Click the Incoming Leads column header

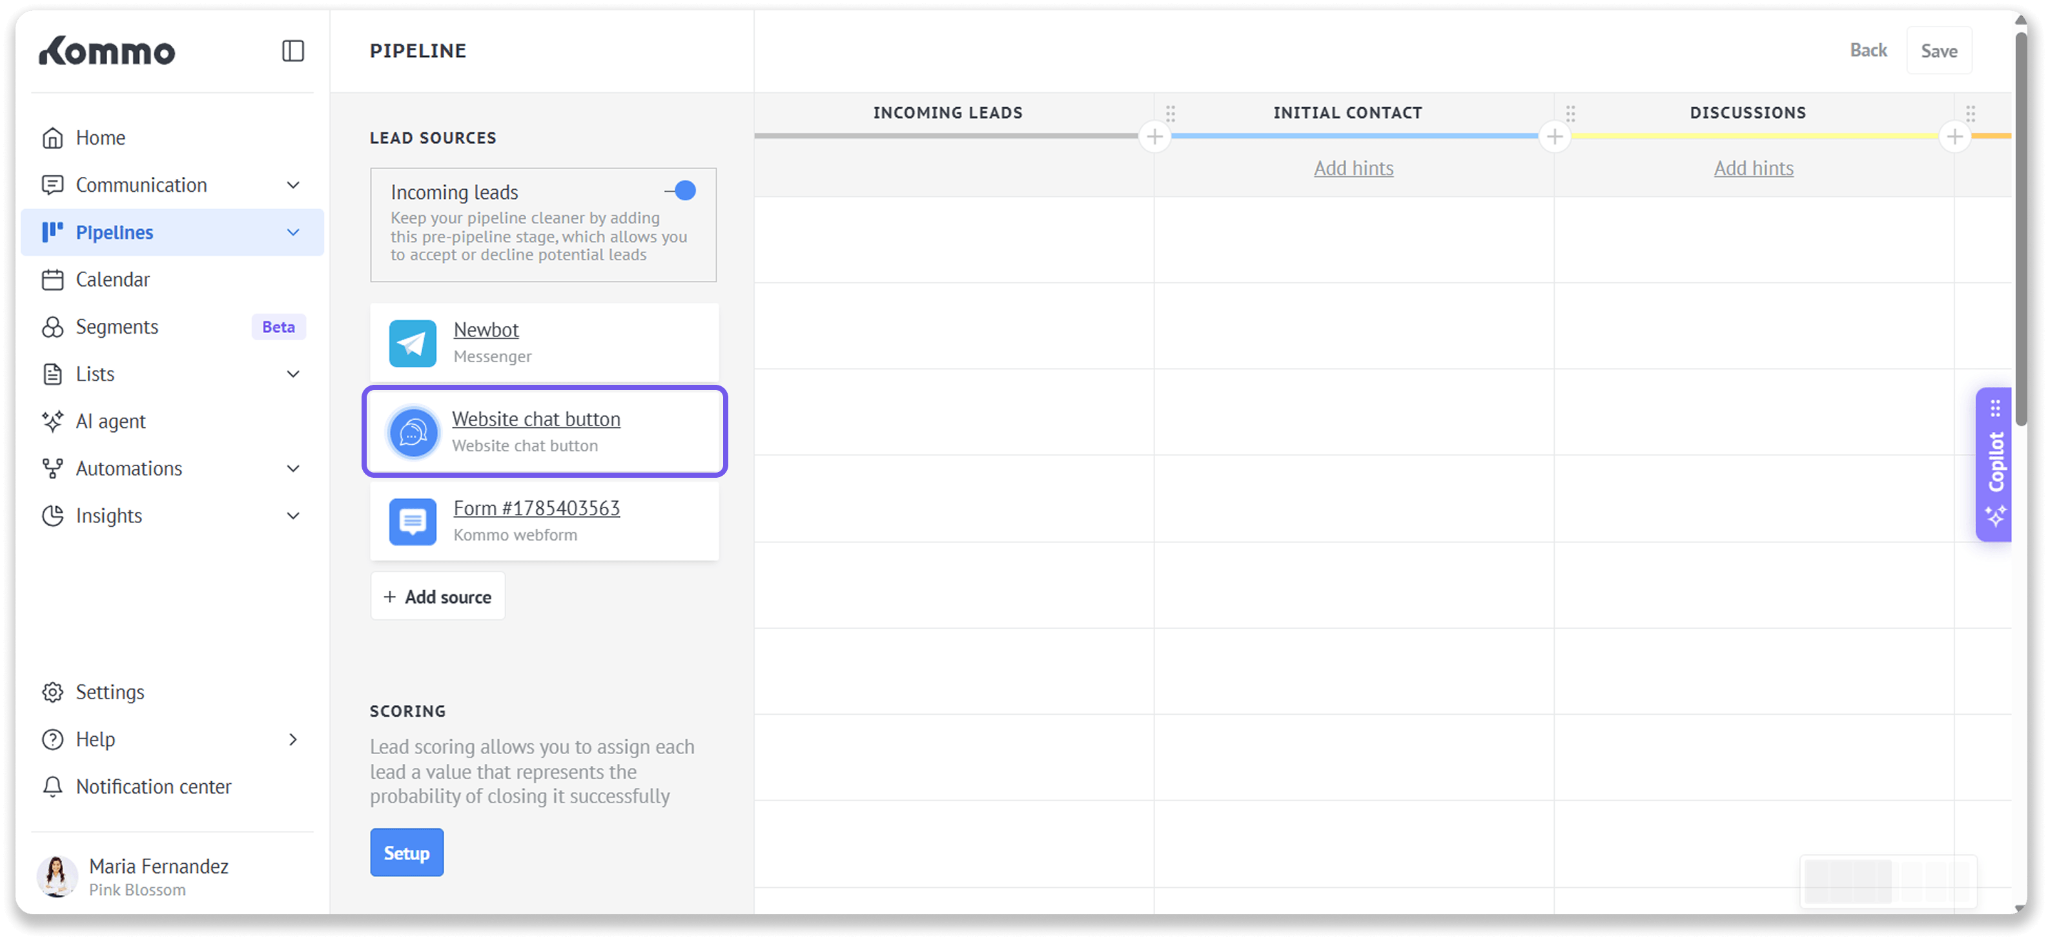(948, 113)
